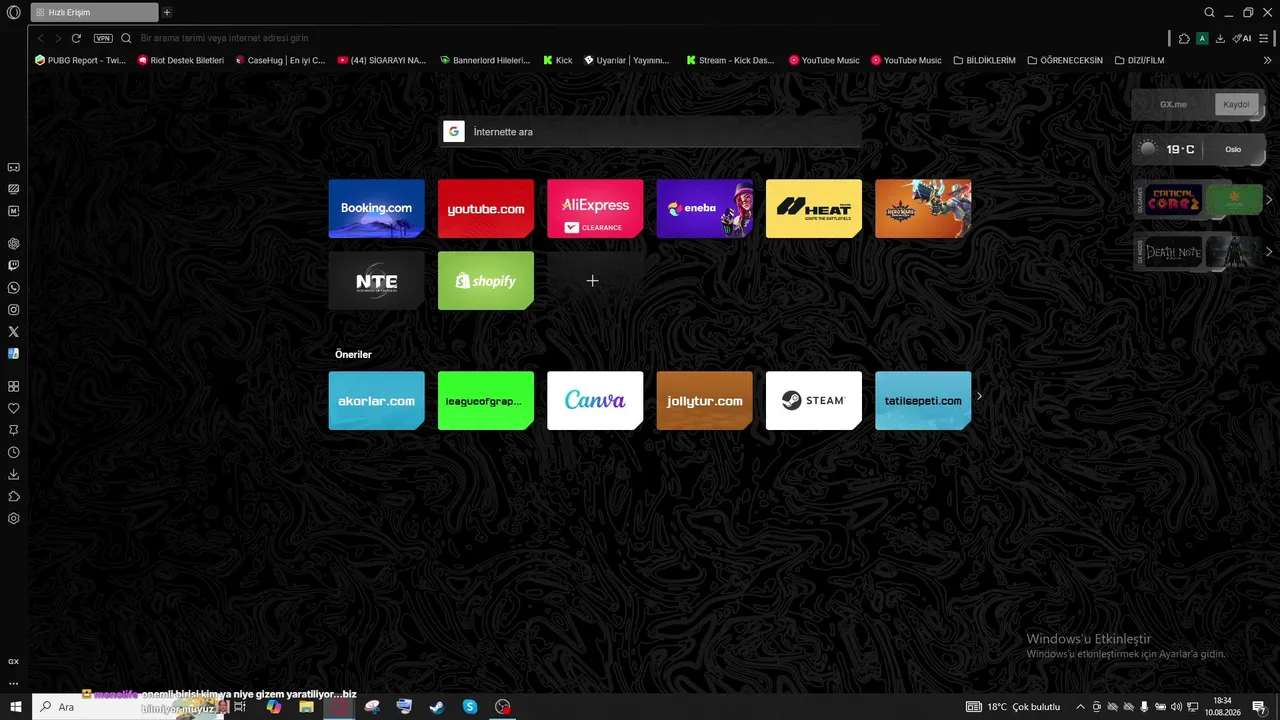1280x720 pixels.
Task: Open Speed Dial grid icon in sidebar
Action: 14,386
